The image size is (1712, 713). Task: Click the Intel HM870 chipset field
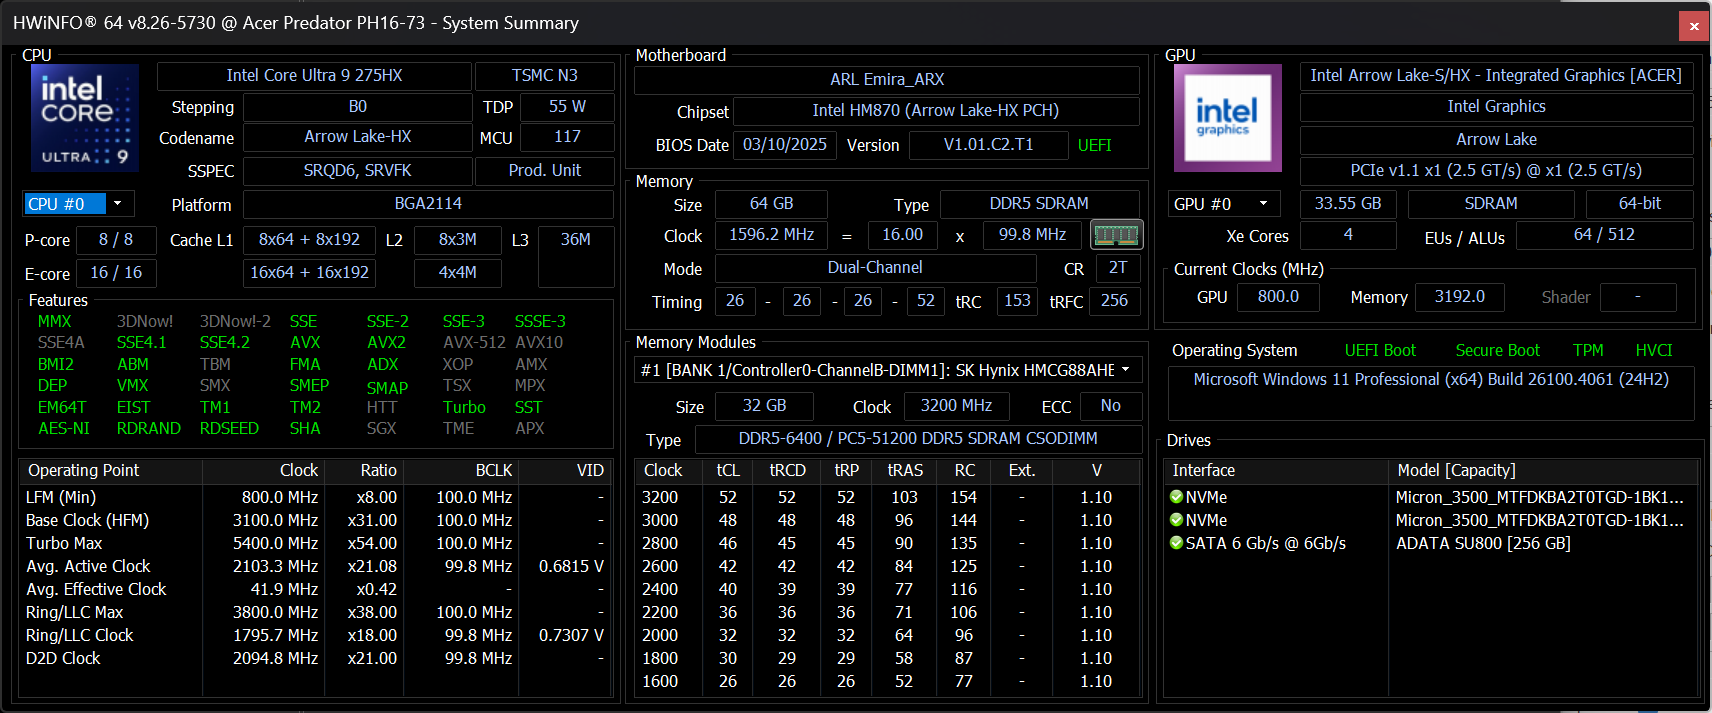(x=936, y=111)
